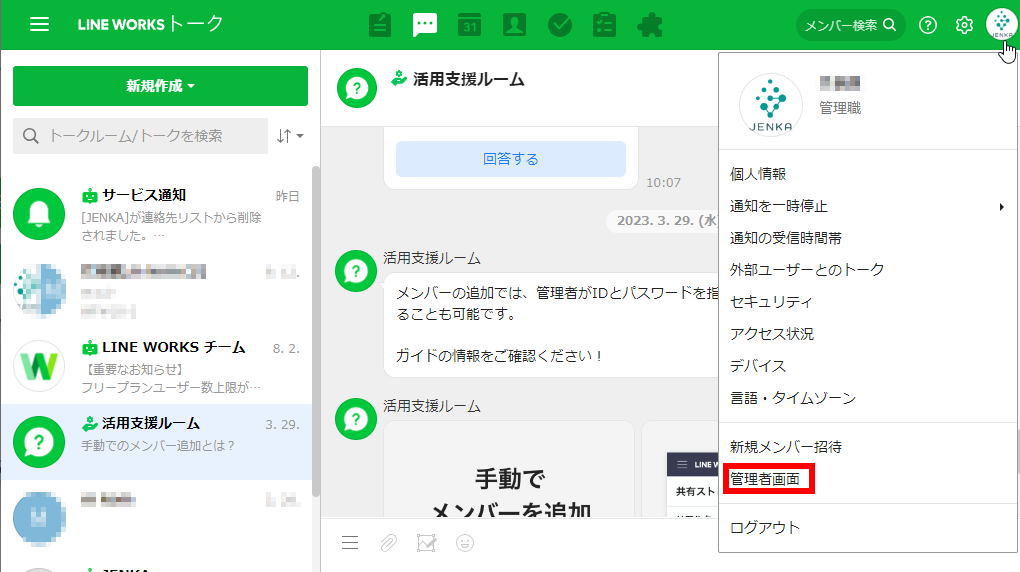Click the 活用支援ルーム avatar in chat header
Screen dimensions: 1020x572
point(356,88)
